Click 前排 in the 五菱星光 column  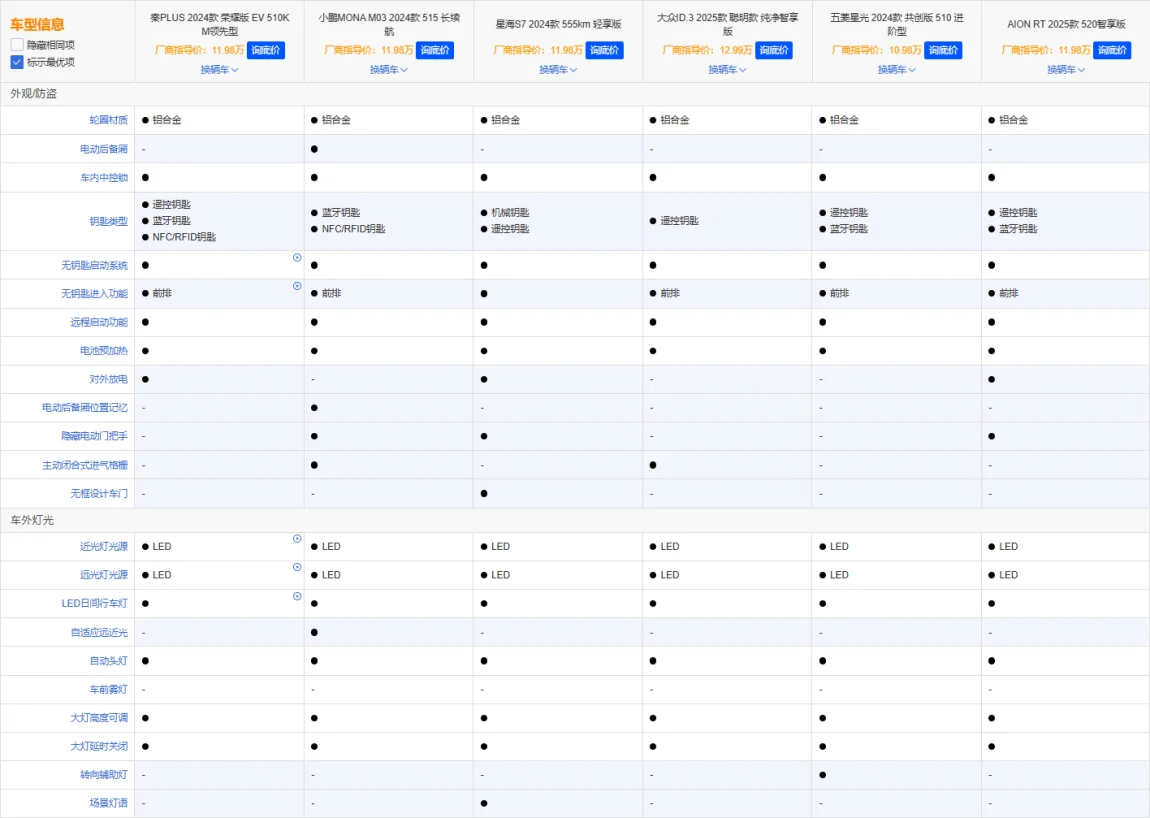tap(839, 293)
